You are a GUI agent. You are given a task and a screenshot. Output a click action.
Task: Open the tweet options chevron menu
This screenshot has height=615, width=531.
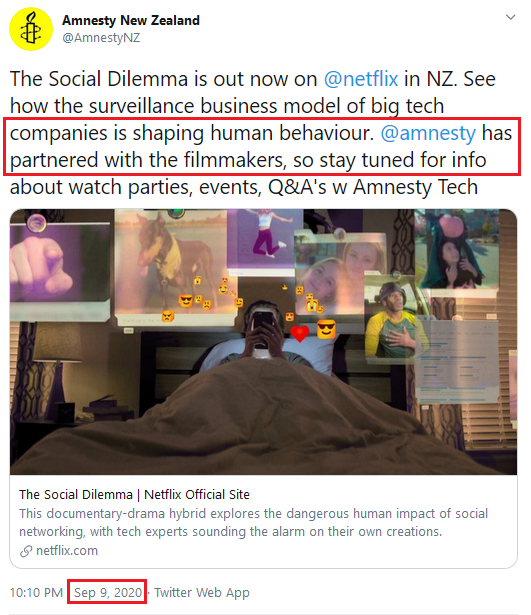[510, 17]
